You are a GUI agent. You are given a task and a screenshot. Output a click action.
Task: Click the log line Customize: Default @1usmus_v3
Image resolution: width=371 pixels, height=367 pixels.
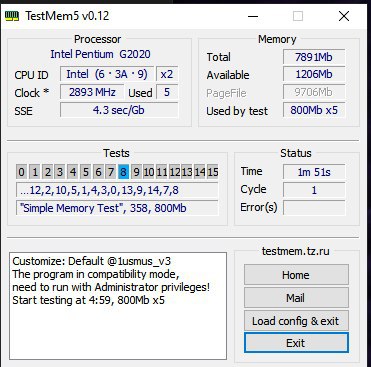[92, 261]
